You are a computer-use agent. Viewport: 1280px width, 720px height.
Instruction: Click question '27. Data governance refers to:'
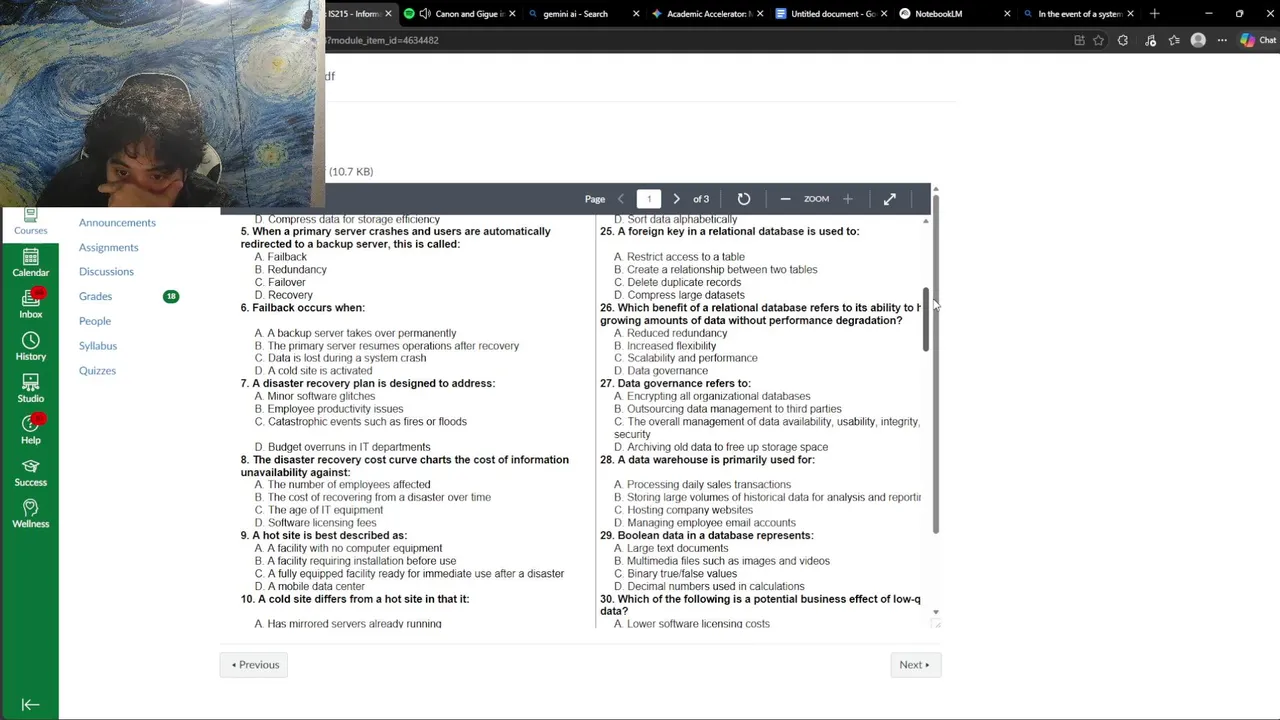tap(675, 383)
